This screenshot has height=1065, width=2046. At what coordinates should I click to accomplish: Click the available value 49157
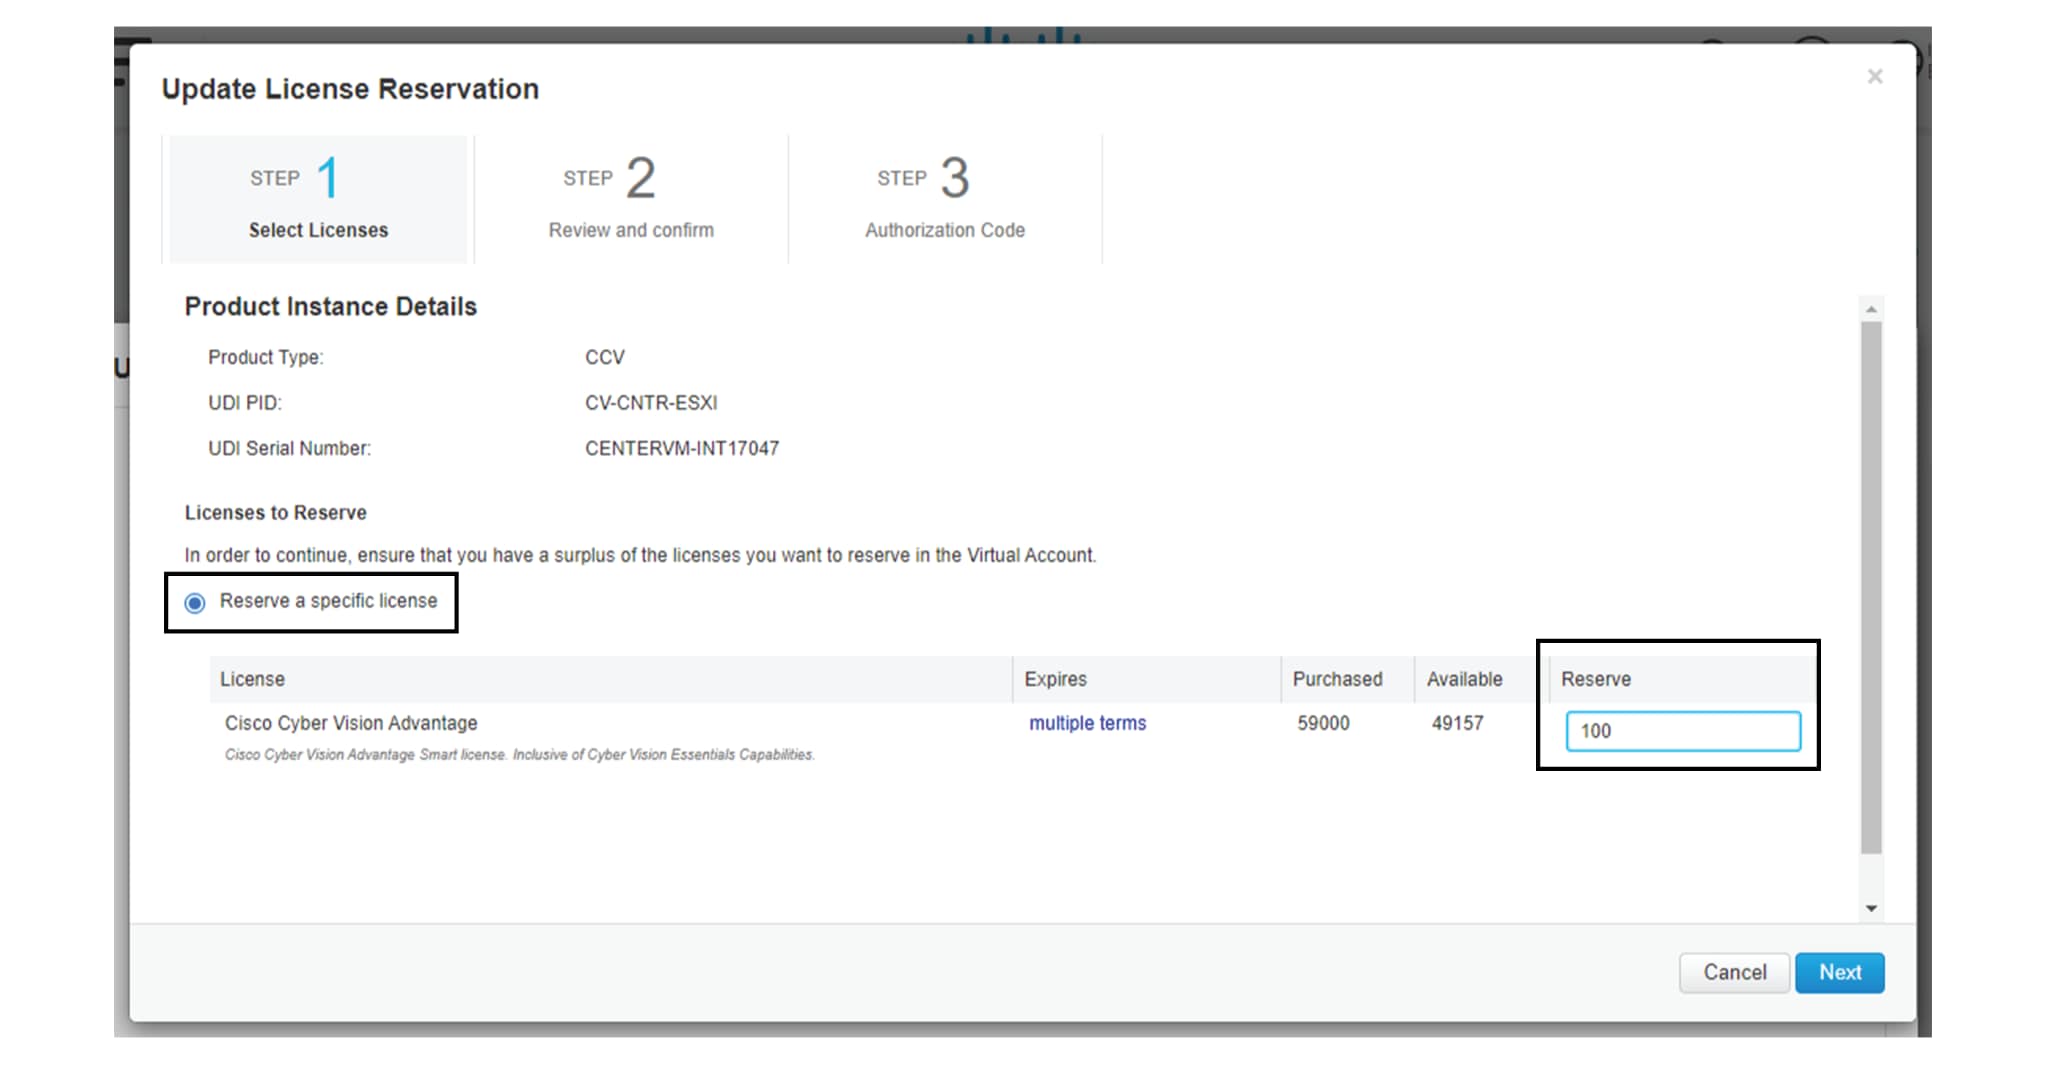1457,723
